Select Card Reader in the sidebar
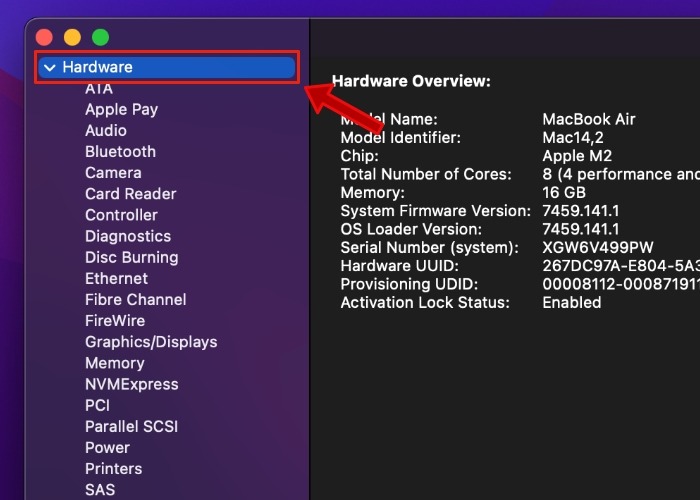 coord(131,194)
